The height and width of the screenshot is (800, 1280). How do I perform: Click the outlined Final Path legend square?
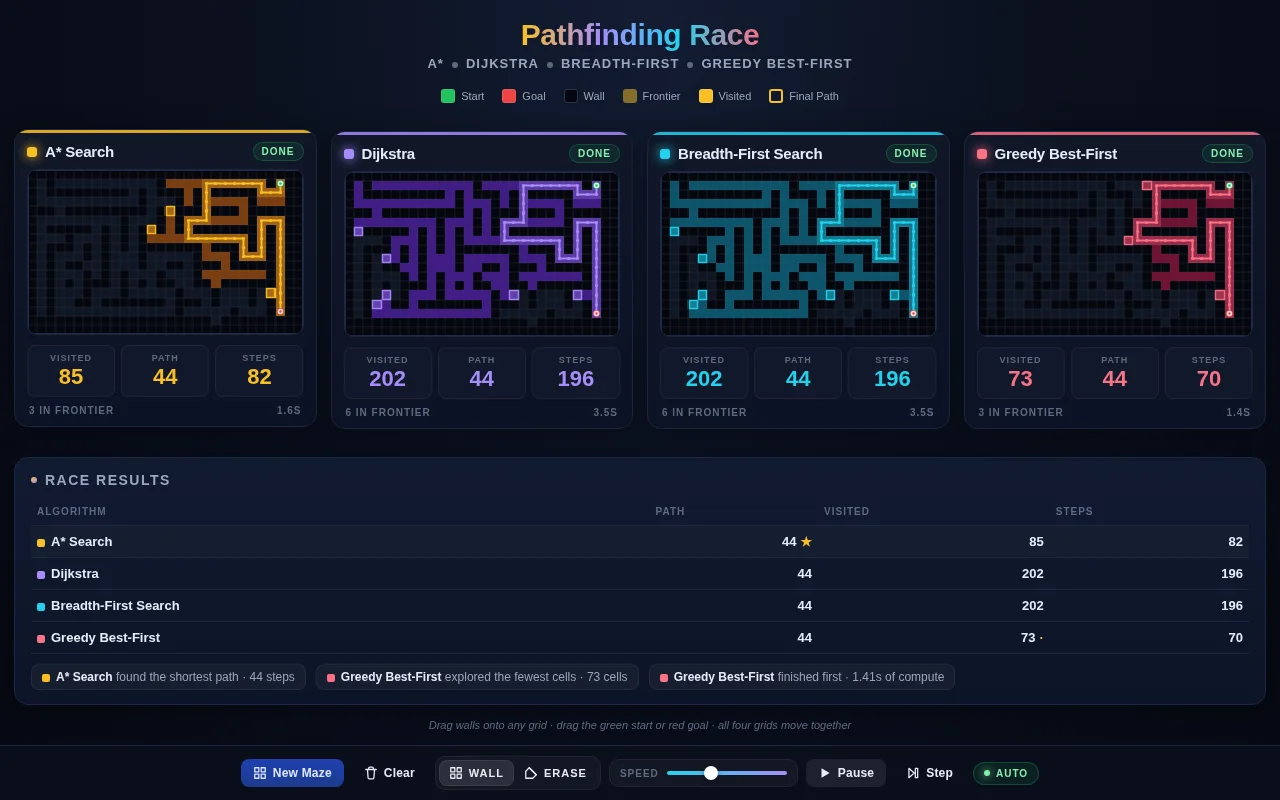pyautogui.click(x=776, y=96)
